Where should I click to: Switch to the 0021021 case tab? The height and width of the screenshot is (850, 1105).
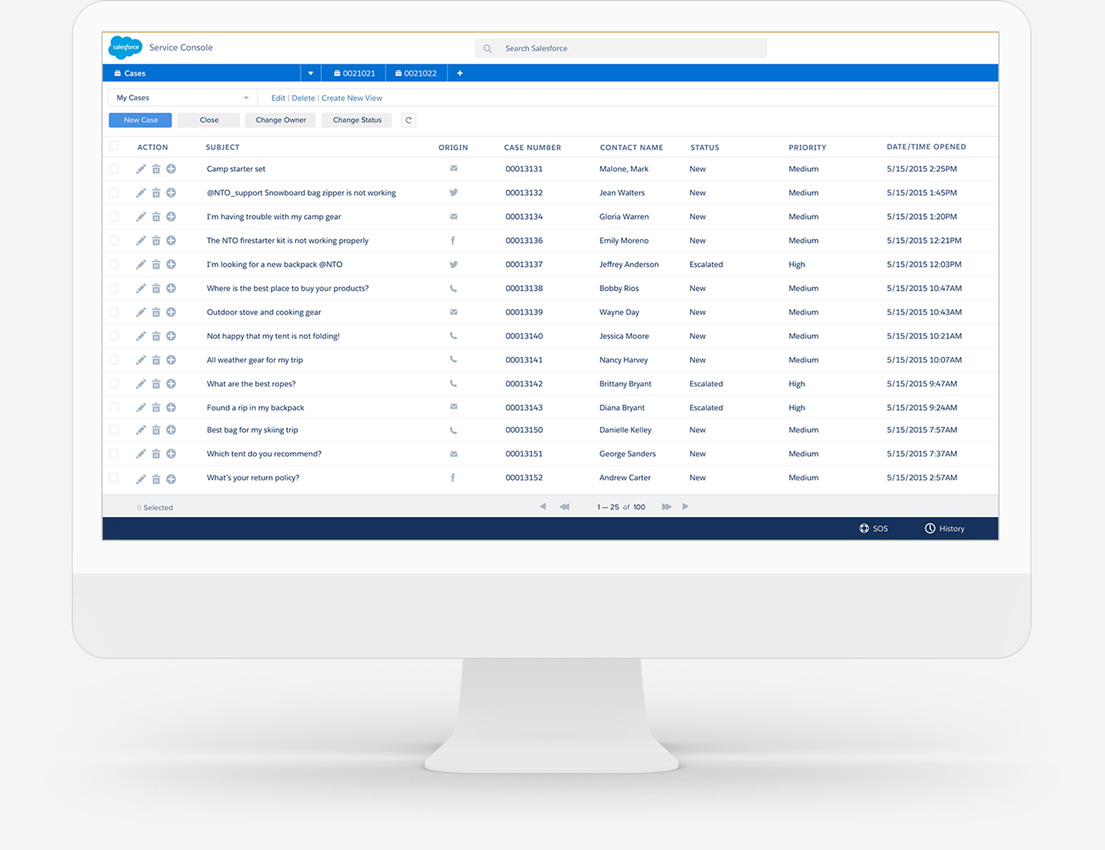tap(355, 73)
